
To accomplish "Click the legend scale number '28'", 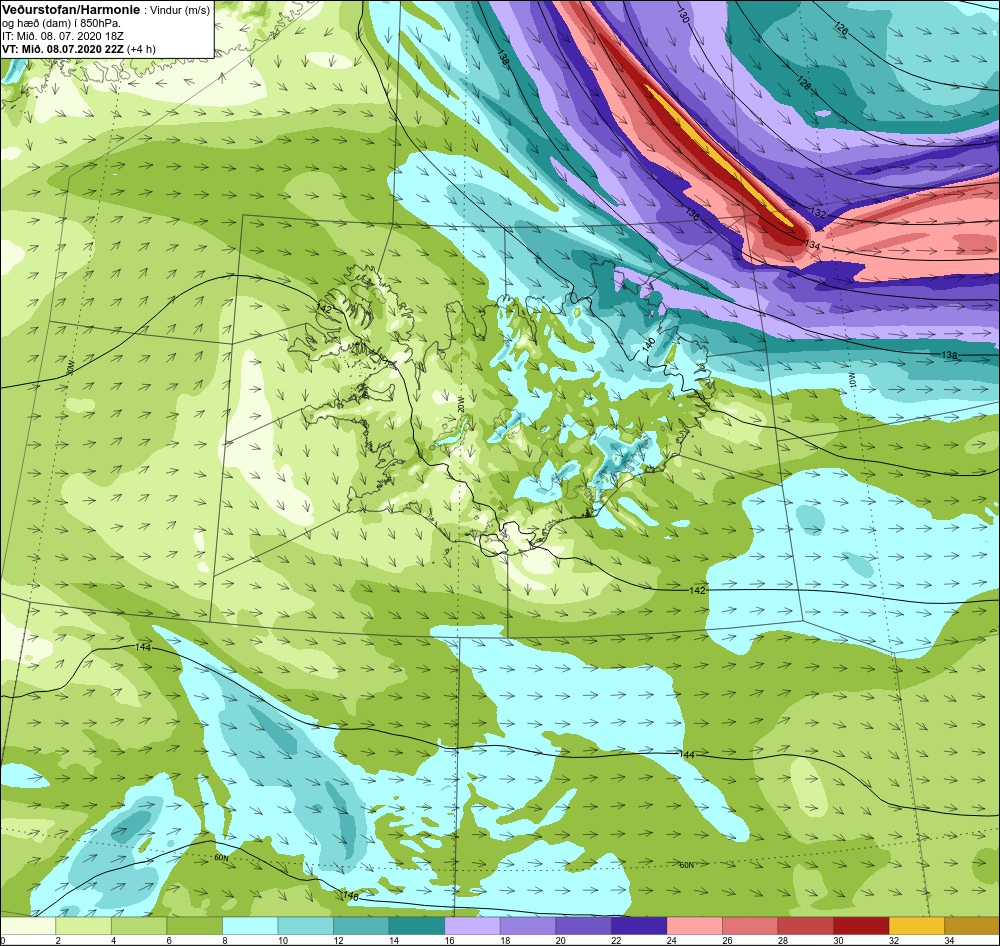I will [783, 940].
